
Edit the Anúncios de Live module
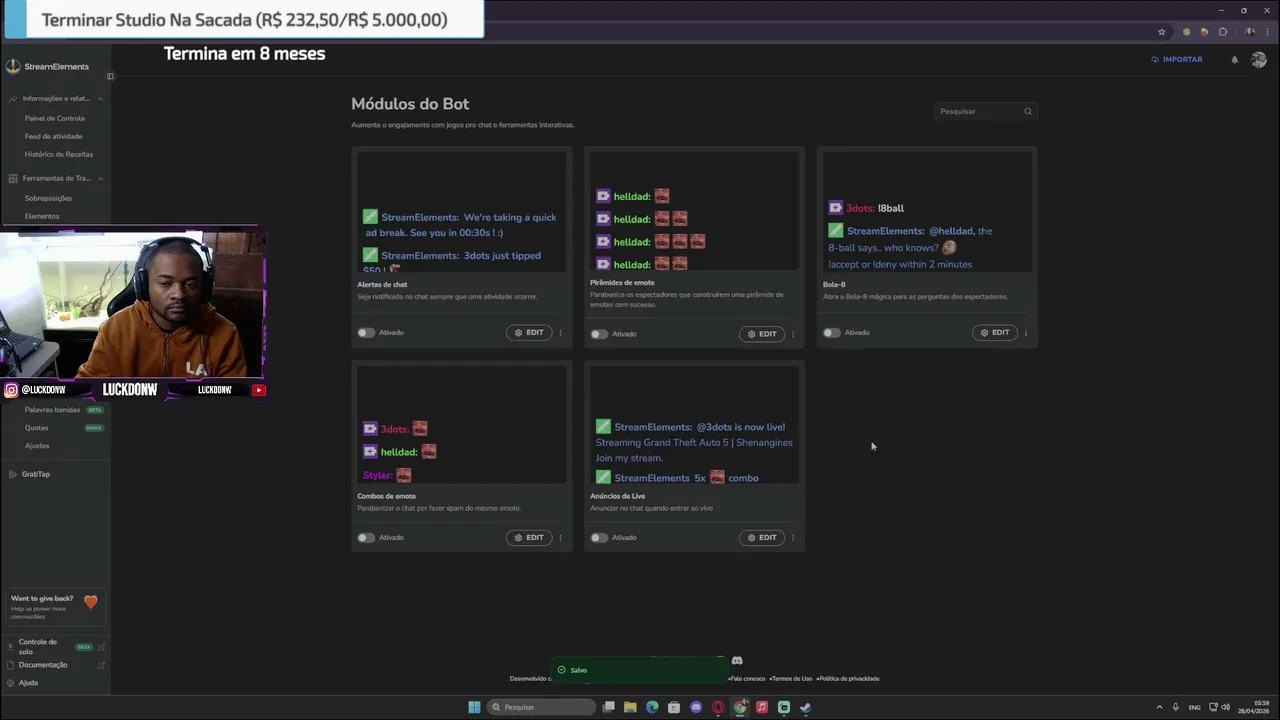762,538
